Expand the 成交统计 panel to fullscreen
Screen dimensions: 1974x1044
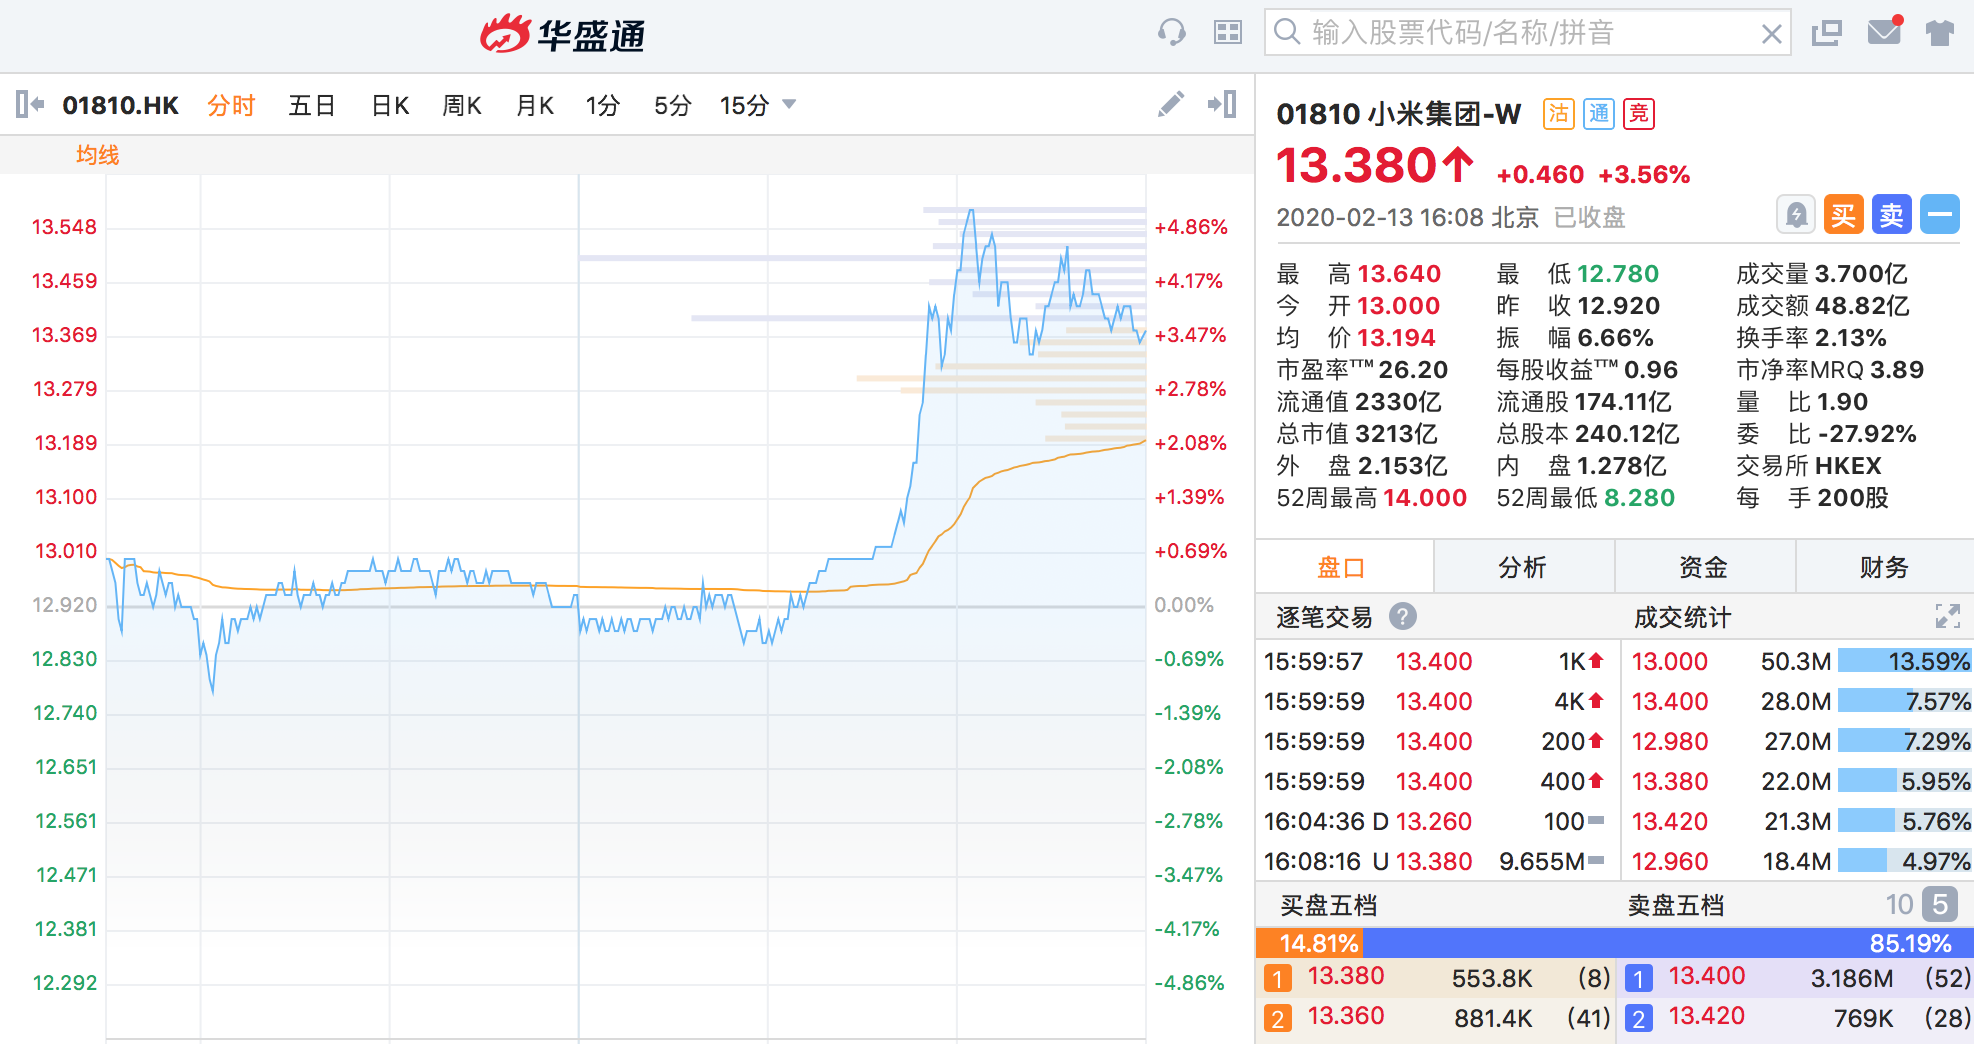click(x=1947, y=616)
